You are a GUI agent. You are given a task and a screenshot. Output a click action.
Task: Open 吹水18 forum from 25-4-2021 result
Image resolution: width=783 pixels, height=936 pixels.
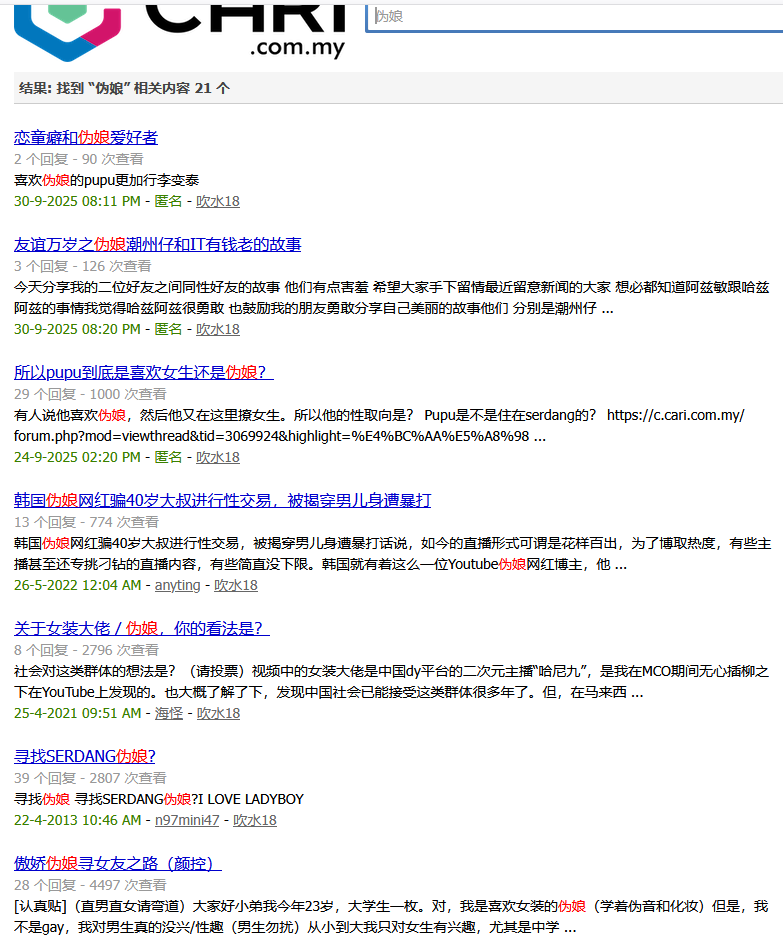tap(218, 713)
